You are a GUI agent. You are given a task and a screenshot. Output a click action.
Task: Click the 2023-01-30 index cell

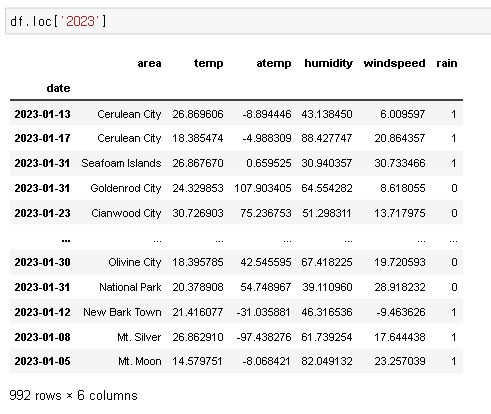42,262
